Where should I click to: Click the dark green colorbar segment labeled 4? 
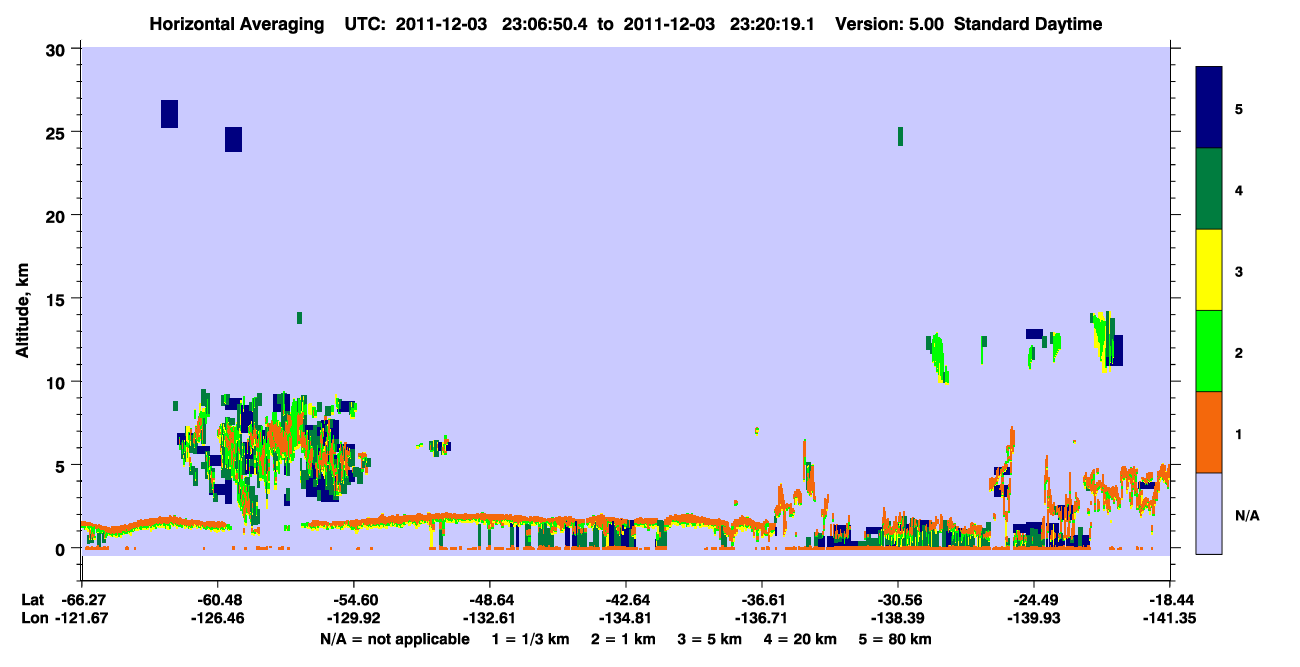[1209, 189]
